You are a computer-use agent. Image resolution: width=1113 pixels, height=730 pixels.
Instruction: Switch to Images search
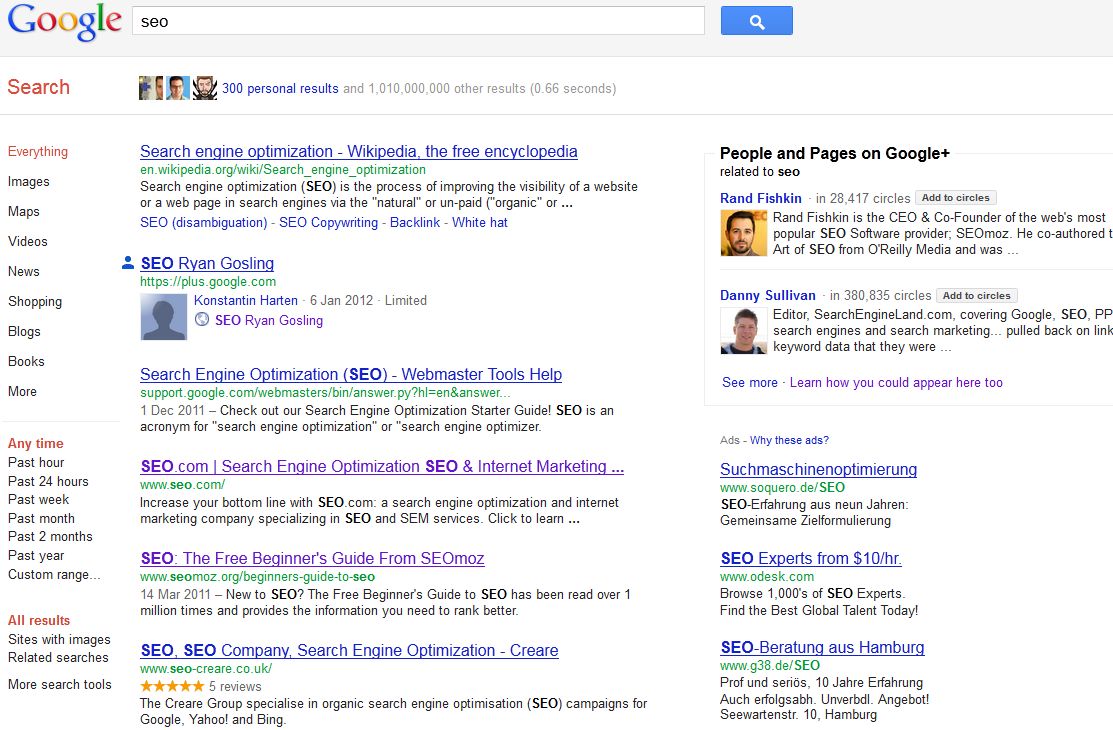tap(28, 181)
